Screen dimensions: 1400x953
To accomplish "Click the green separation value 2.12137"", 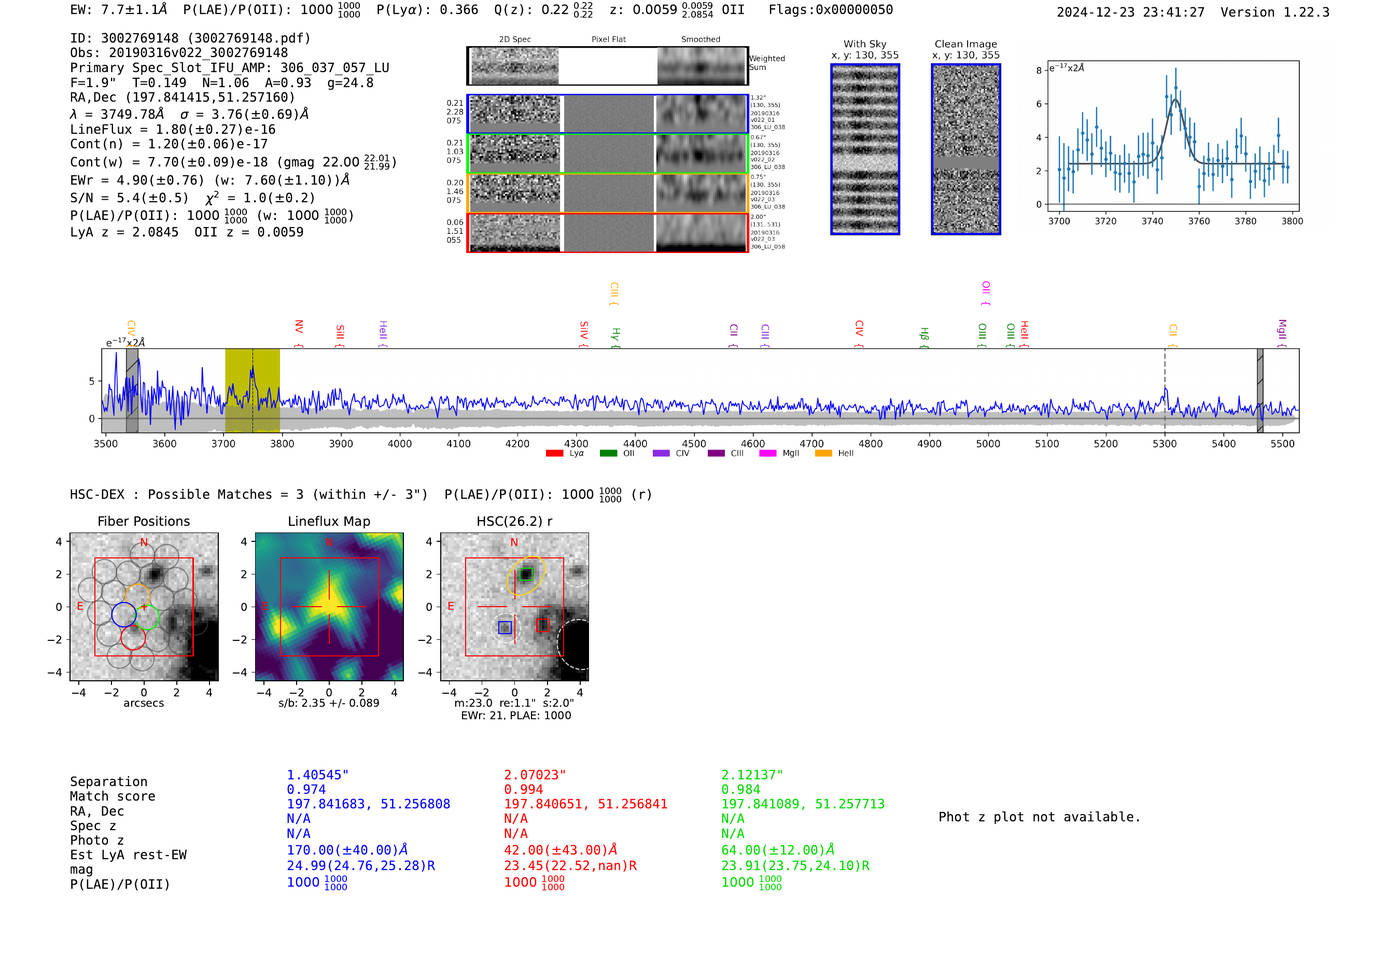I will (x=752, y=775).
